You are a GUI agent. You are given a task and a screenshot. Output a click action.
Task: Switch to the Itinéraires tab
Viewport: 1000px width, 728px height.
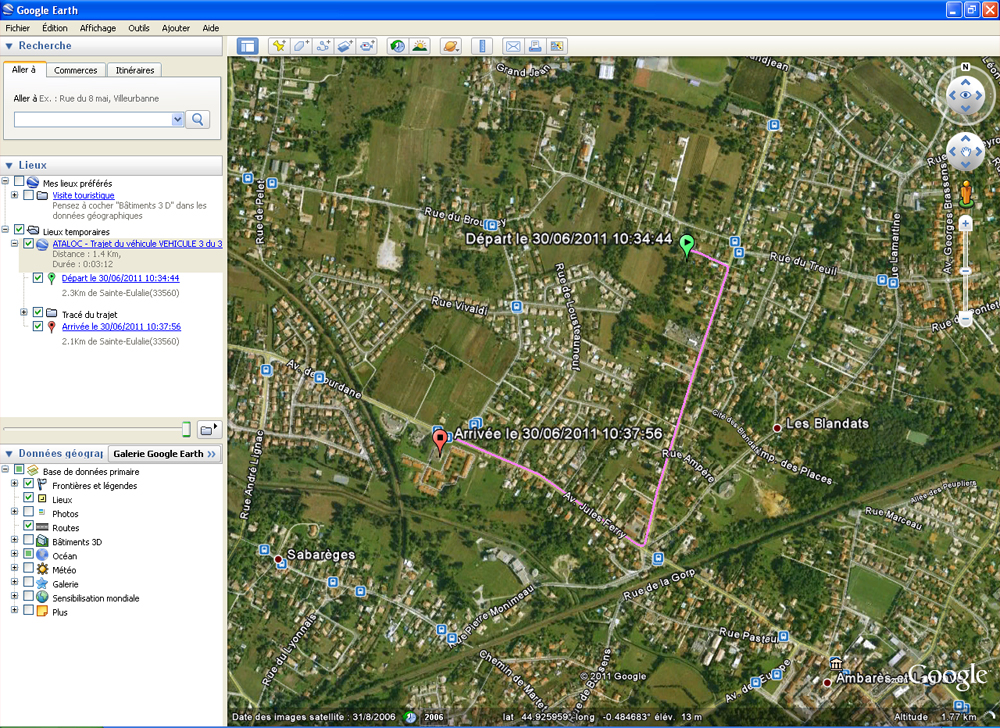click(135, 70)
